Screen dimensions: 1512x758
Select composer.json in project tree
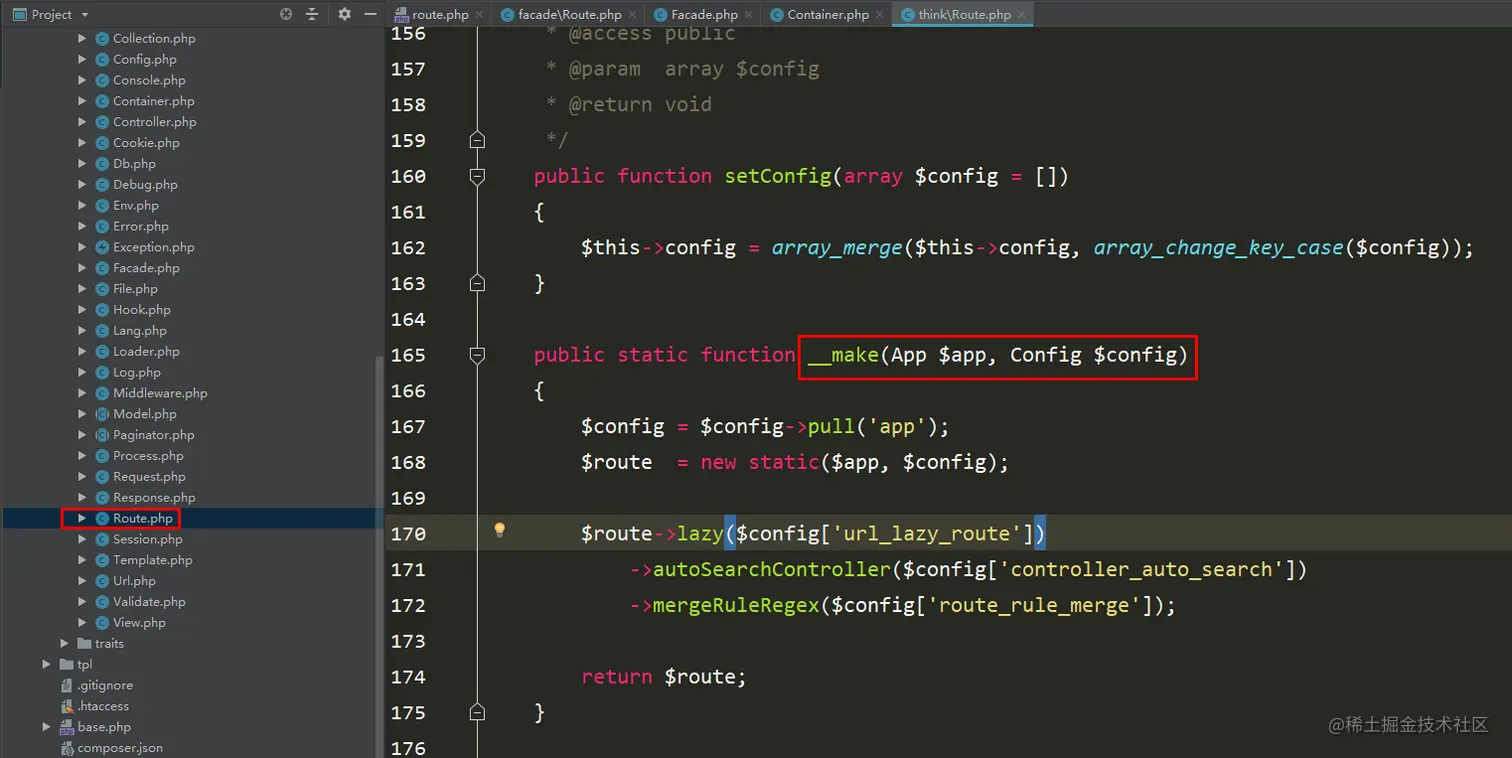click(120, 748)
